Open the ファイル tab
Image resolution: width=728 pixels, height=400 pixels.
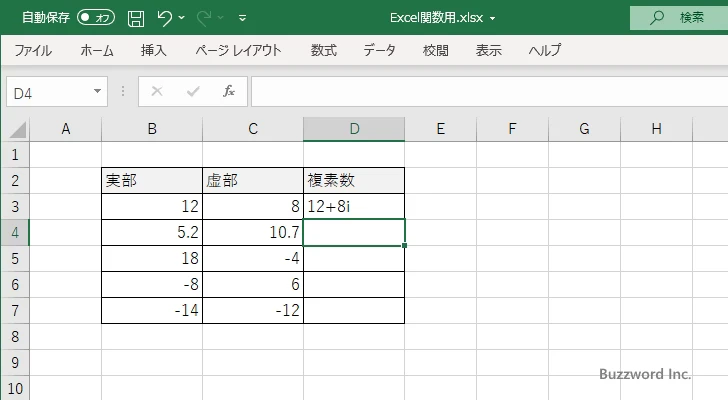click(x=33, y=50)
